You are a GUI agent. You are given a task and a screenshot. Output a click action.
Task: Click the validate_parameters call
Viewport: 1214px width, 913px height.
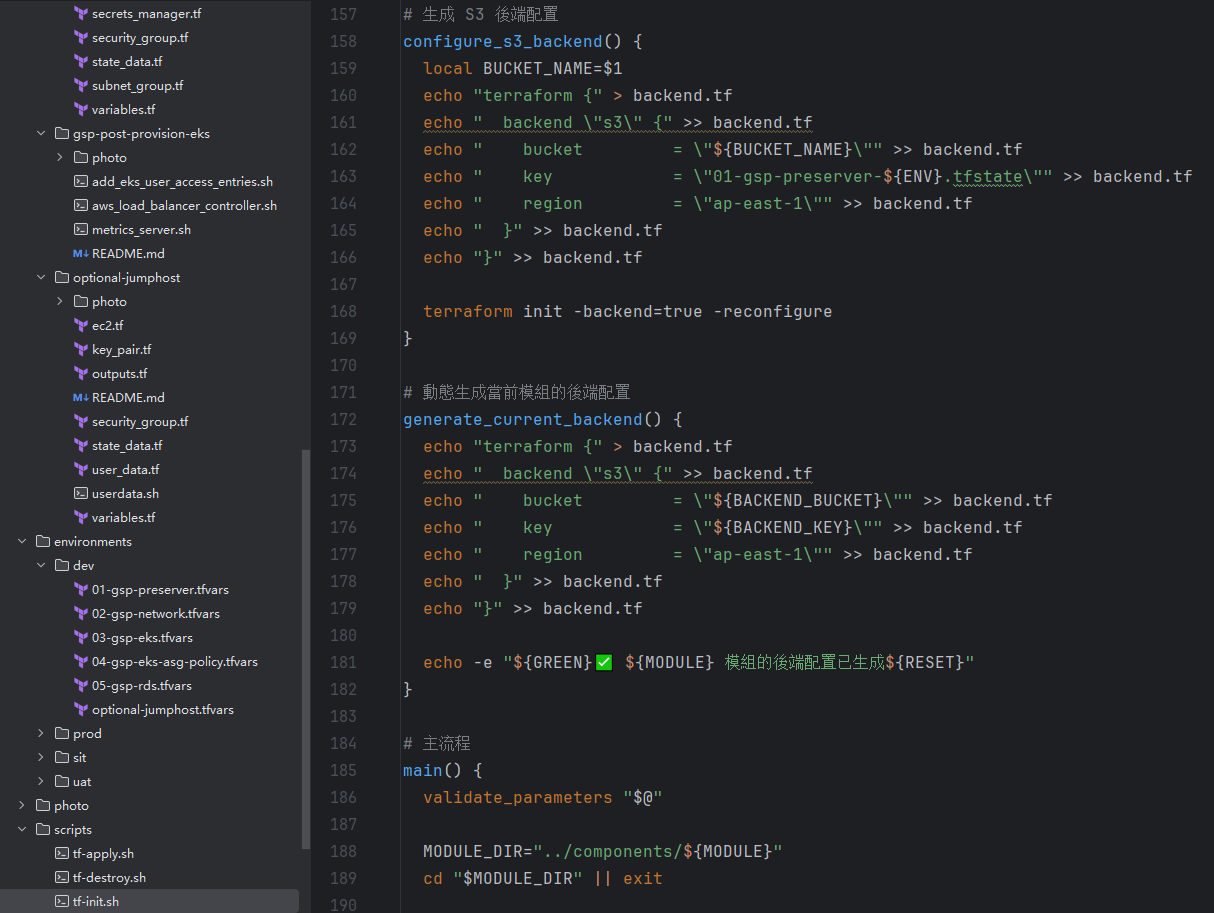pos(517,798)
